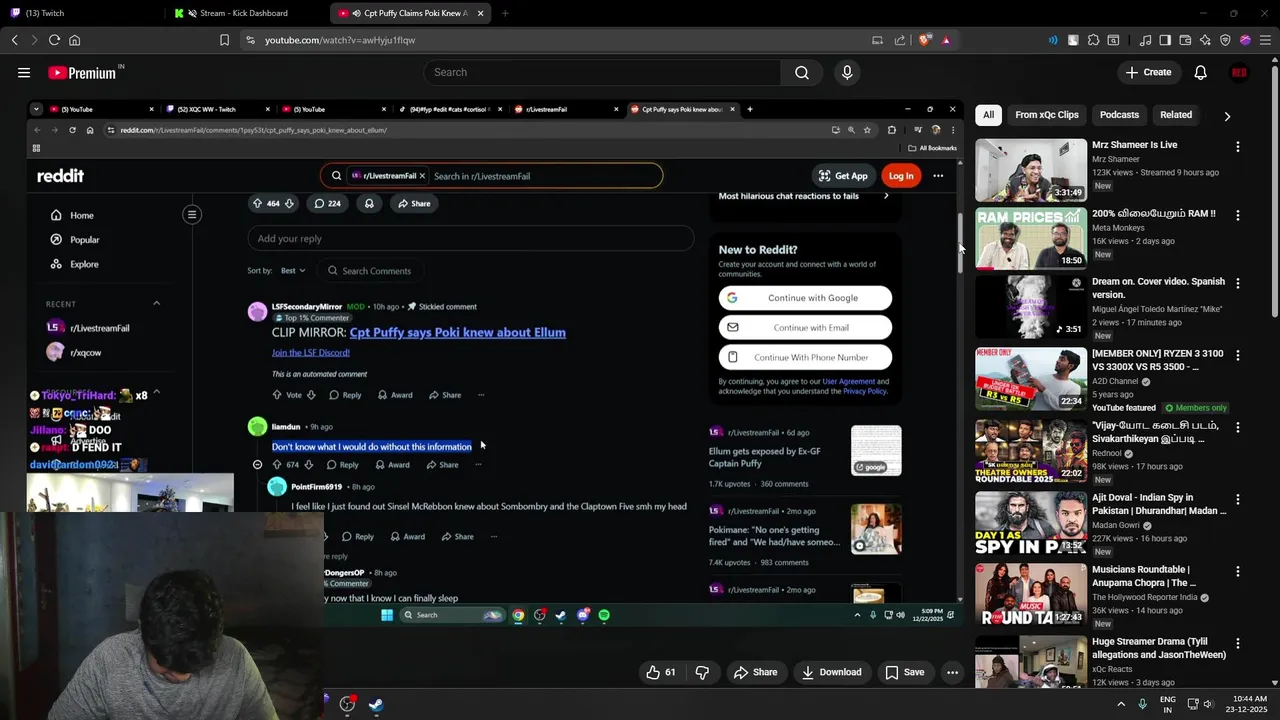Close the Cpt Puffy browser tab
The image size is (1280, 720).
(480, 13)
